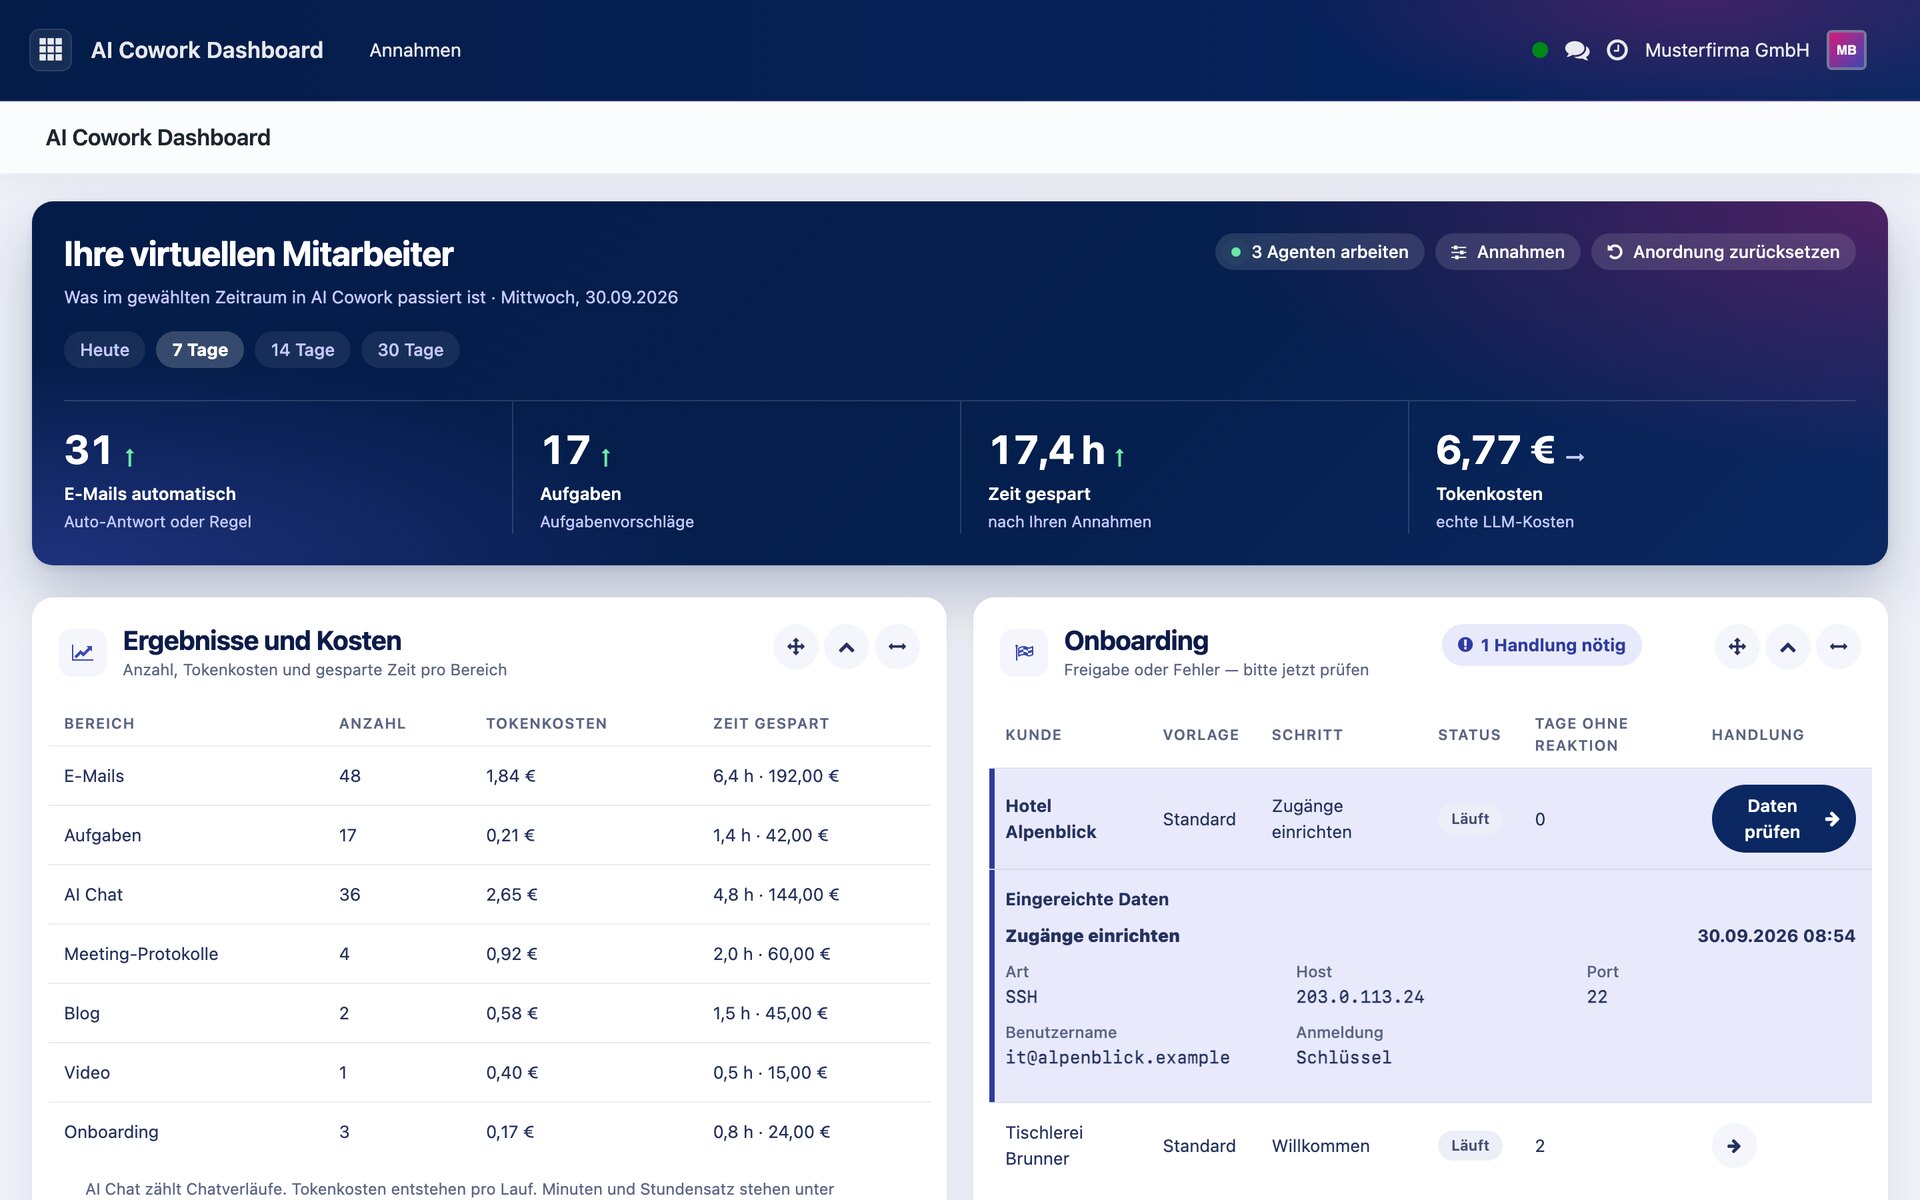This screenshot has width=1920, height=1200.
Task: Click Musterfirma GmbH company name
Action: tap(1727, 50)
